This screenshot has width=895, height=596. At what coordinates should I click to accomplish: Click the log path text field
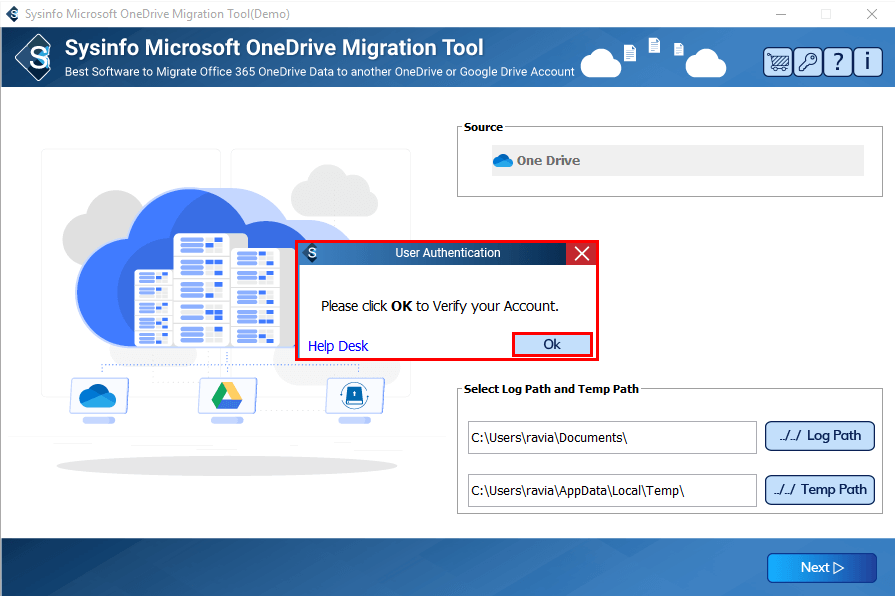[612, 437]
